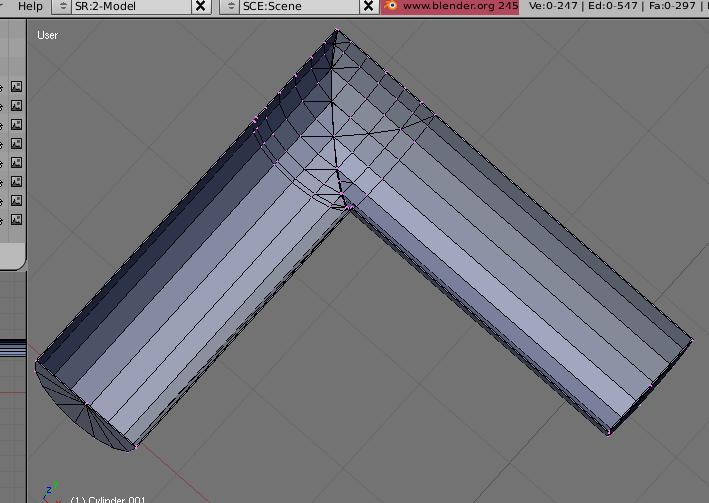Delete SCE:Scene with its X button

pyautogui.click(x=369, y=6)
